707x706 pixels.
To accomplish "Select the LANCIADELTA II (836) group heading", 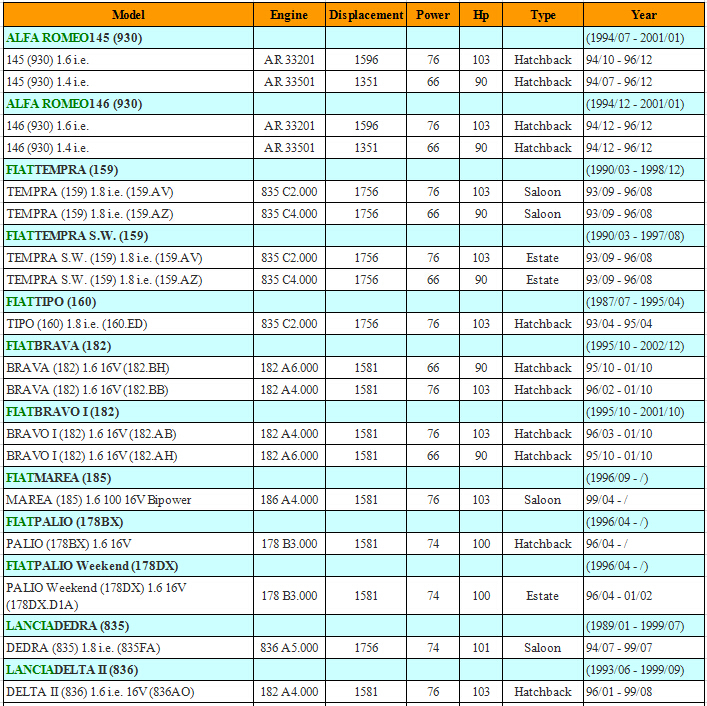I will coord(72,669).
